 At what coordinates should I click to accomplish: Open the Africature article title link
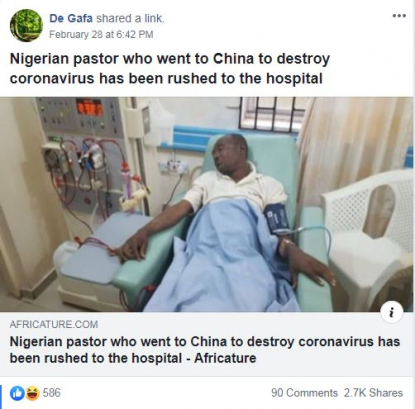coord(205,350)
